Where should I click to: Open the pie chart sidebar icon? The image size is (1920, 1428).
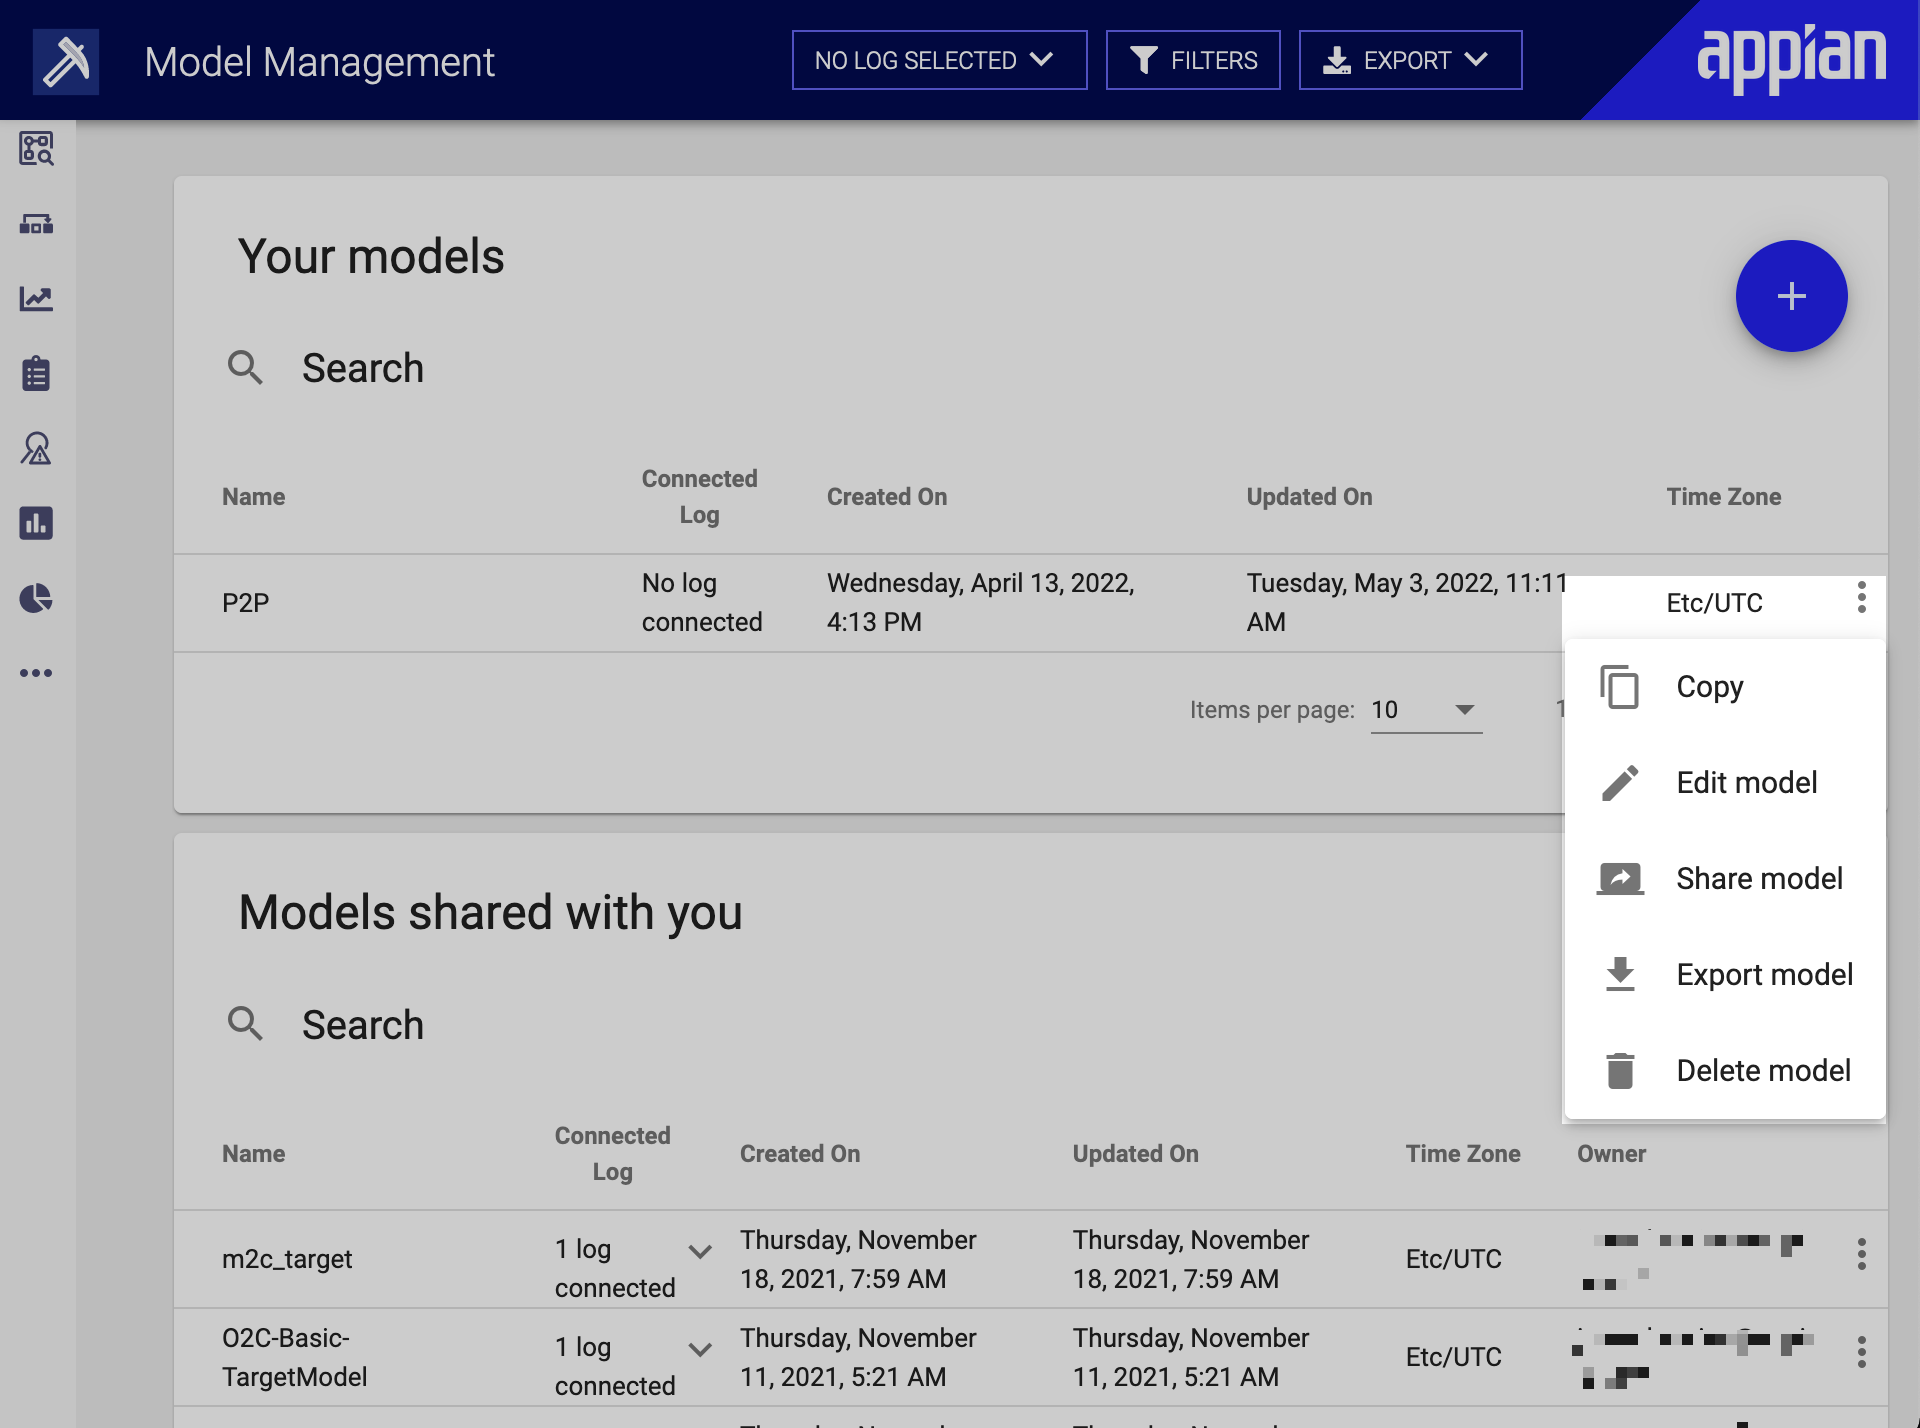tap(36, 598)
